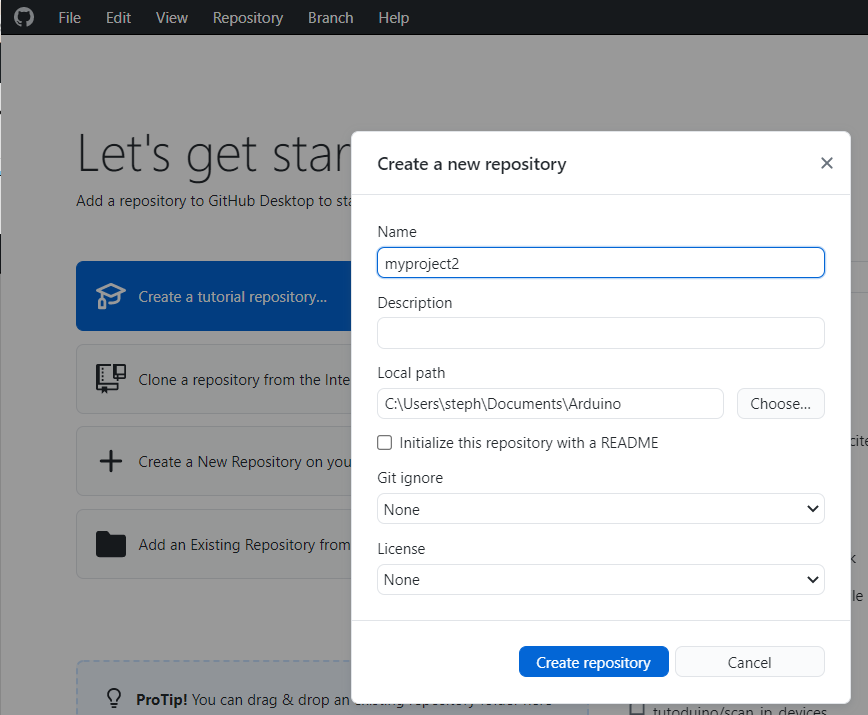Open the Edit menu
Image resolution: width=868 pixels, height=715 pixels.
[x=118, y=18]
